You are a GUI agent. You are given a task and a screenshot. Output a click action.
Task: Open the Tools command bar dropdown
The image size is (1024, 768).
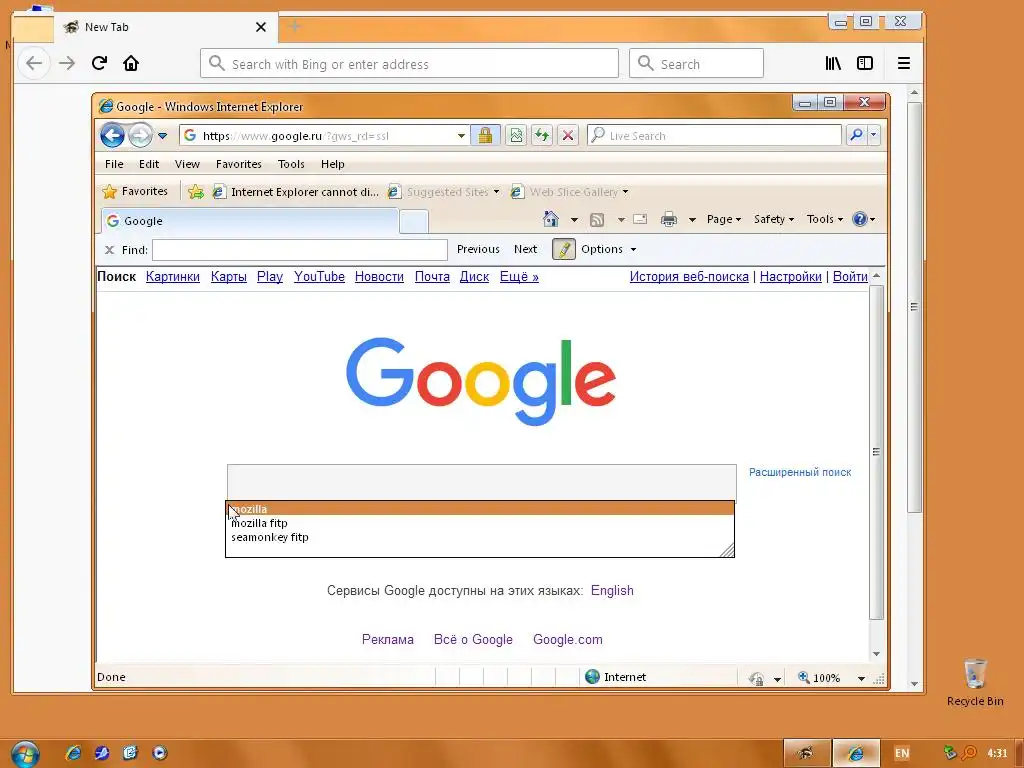click(x=825, y=219)
